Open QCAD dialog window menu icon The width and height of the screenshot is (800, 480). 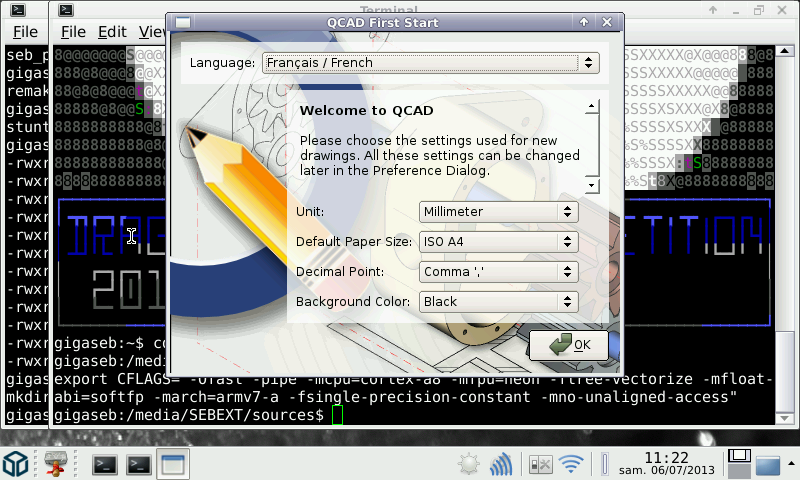183,22
